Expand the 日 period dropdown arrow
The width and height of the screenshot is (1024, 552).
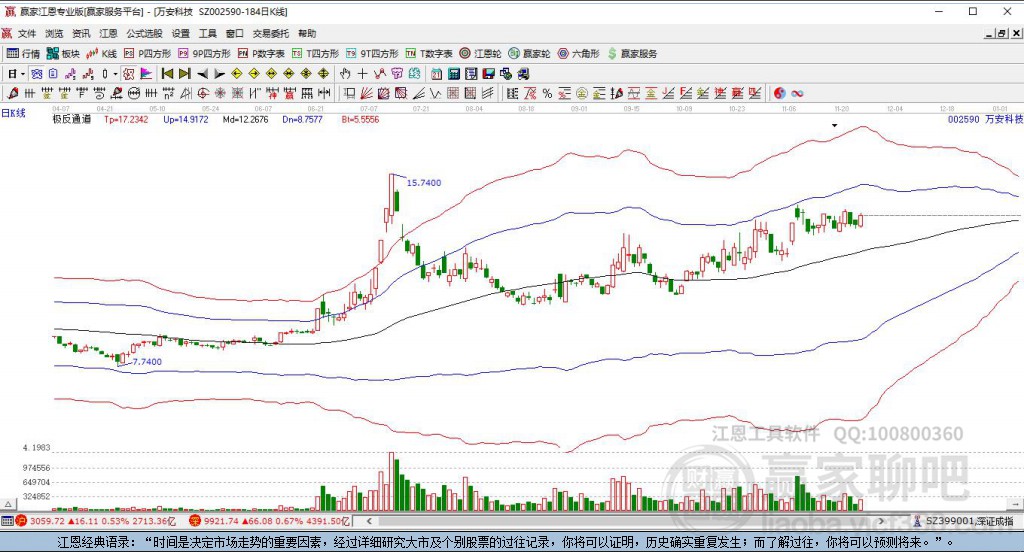22,74
